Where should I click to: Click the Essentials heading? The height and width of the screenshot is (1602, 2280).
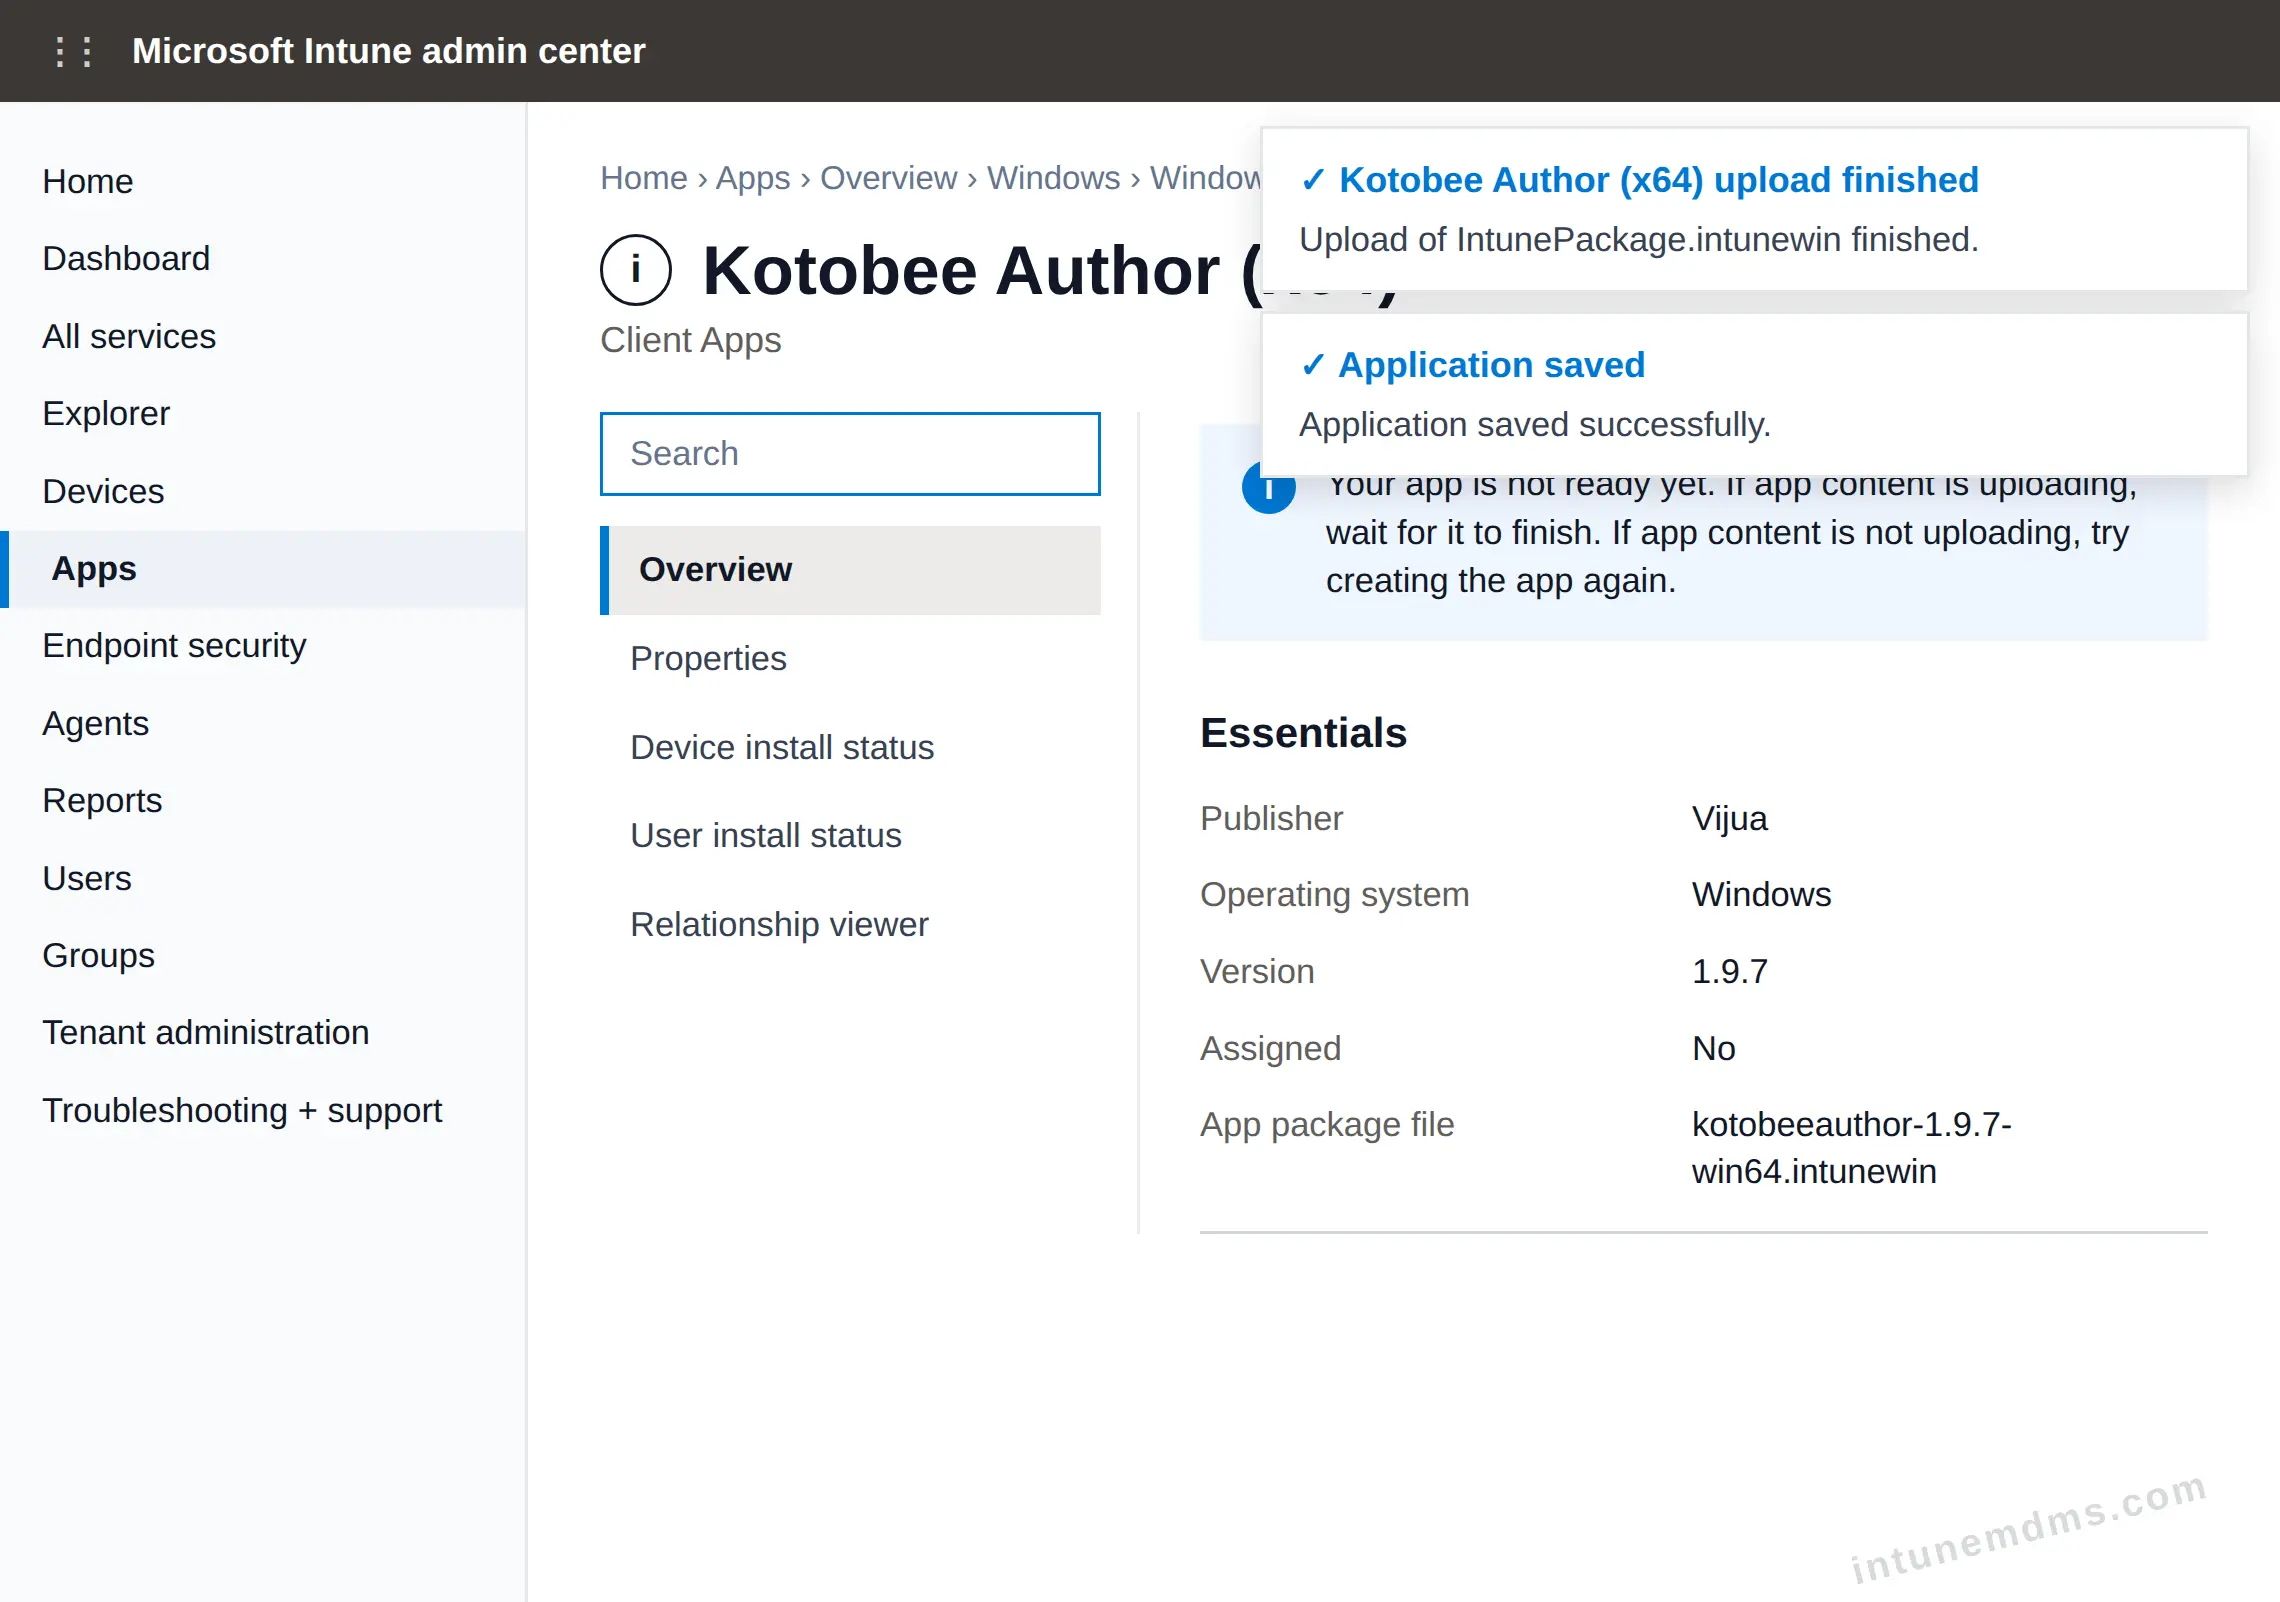pos(1303,733)
